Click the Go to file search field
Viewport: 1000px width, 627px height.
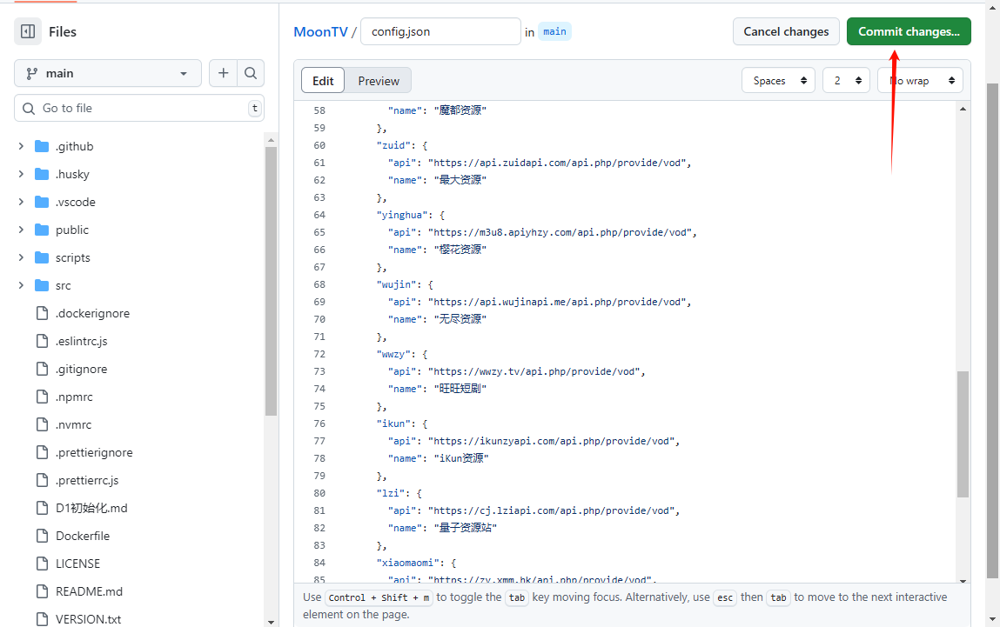click(140, 108)
